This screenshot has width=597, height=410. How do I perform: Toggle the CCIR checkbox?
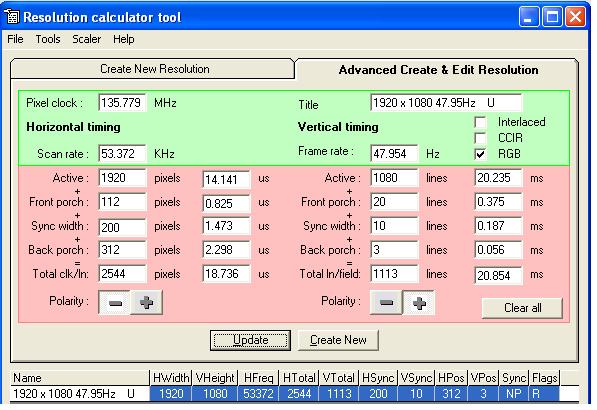tap(480, 138)
